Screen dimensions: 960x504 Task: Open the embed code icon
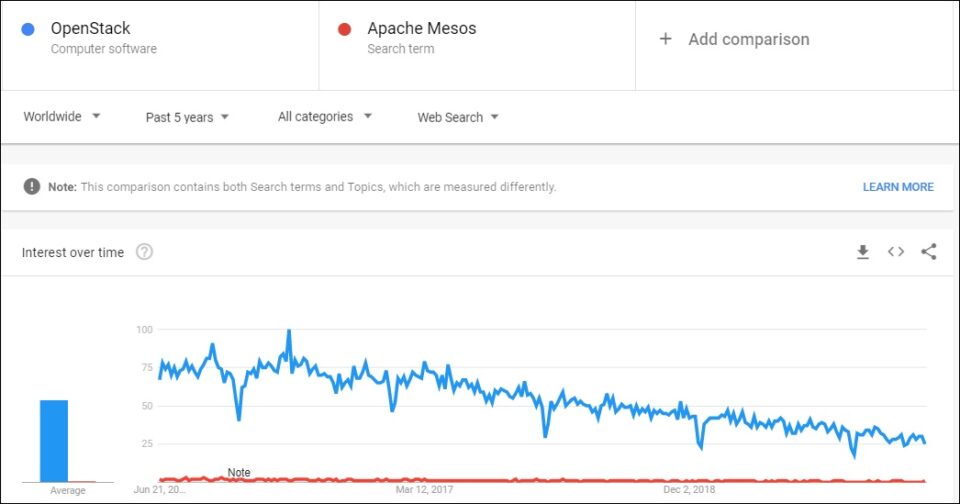click(896, 252)
